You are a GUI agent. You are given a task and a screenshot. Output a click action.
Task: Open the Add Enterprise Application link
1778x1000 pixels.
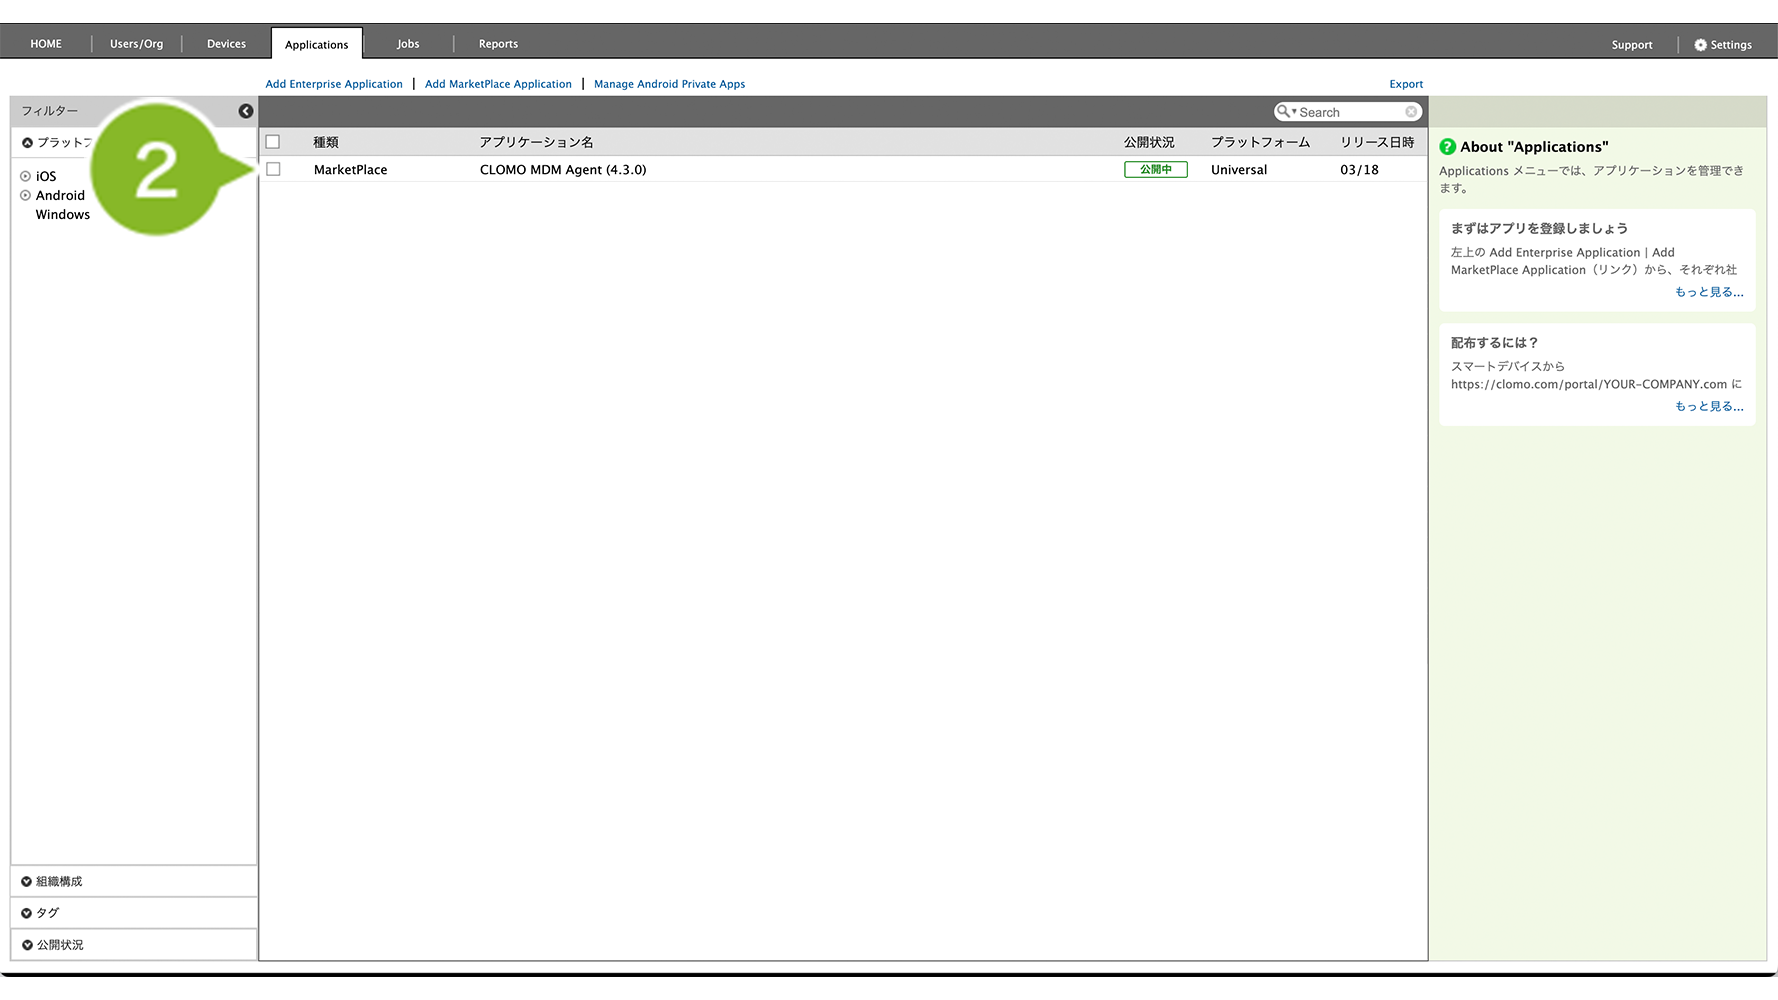334,84
